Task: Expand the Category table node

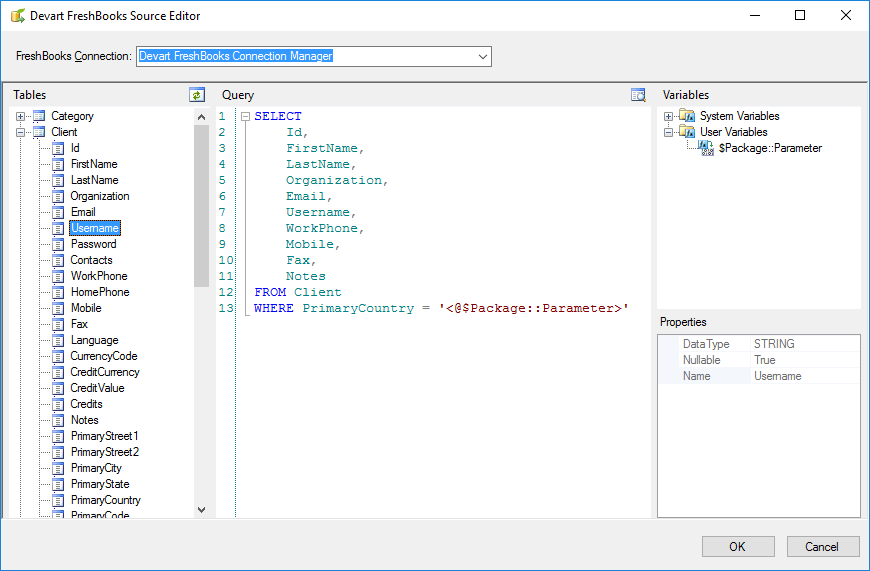Action: (x=20, y=116)
